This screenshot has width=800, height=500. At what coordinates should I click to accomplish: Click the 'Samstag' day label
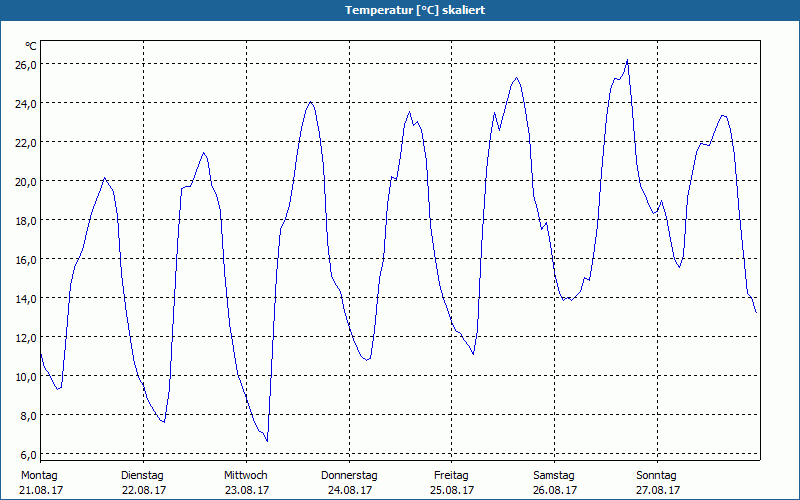[554, 476]
